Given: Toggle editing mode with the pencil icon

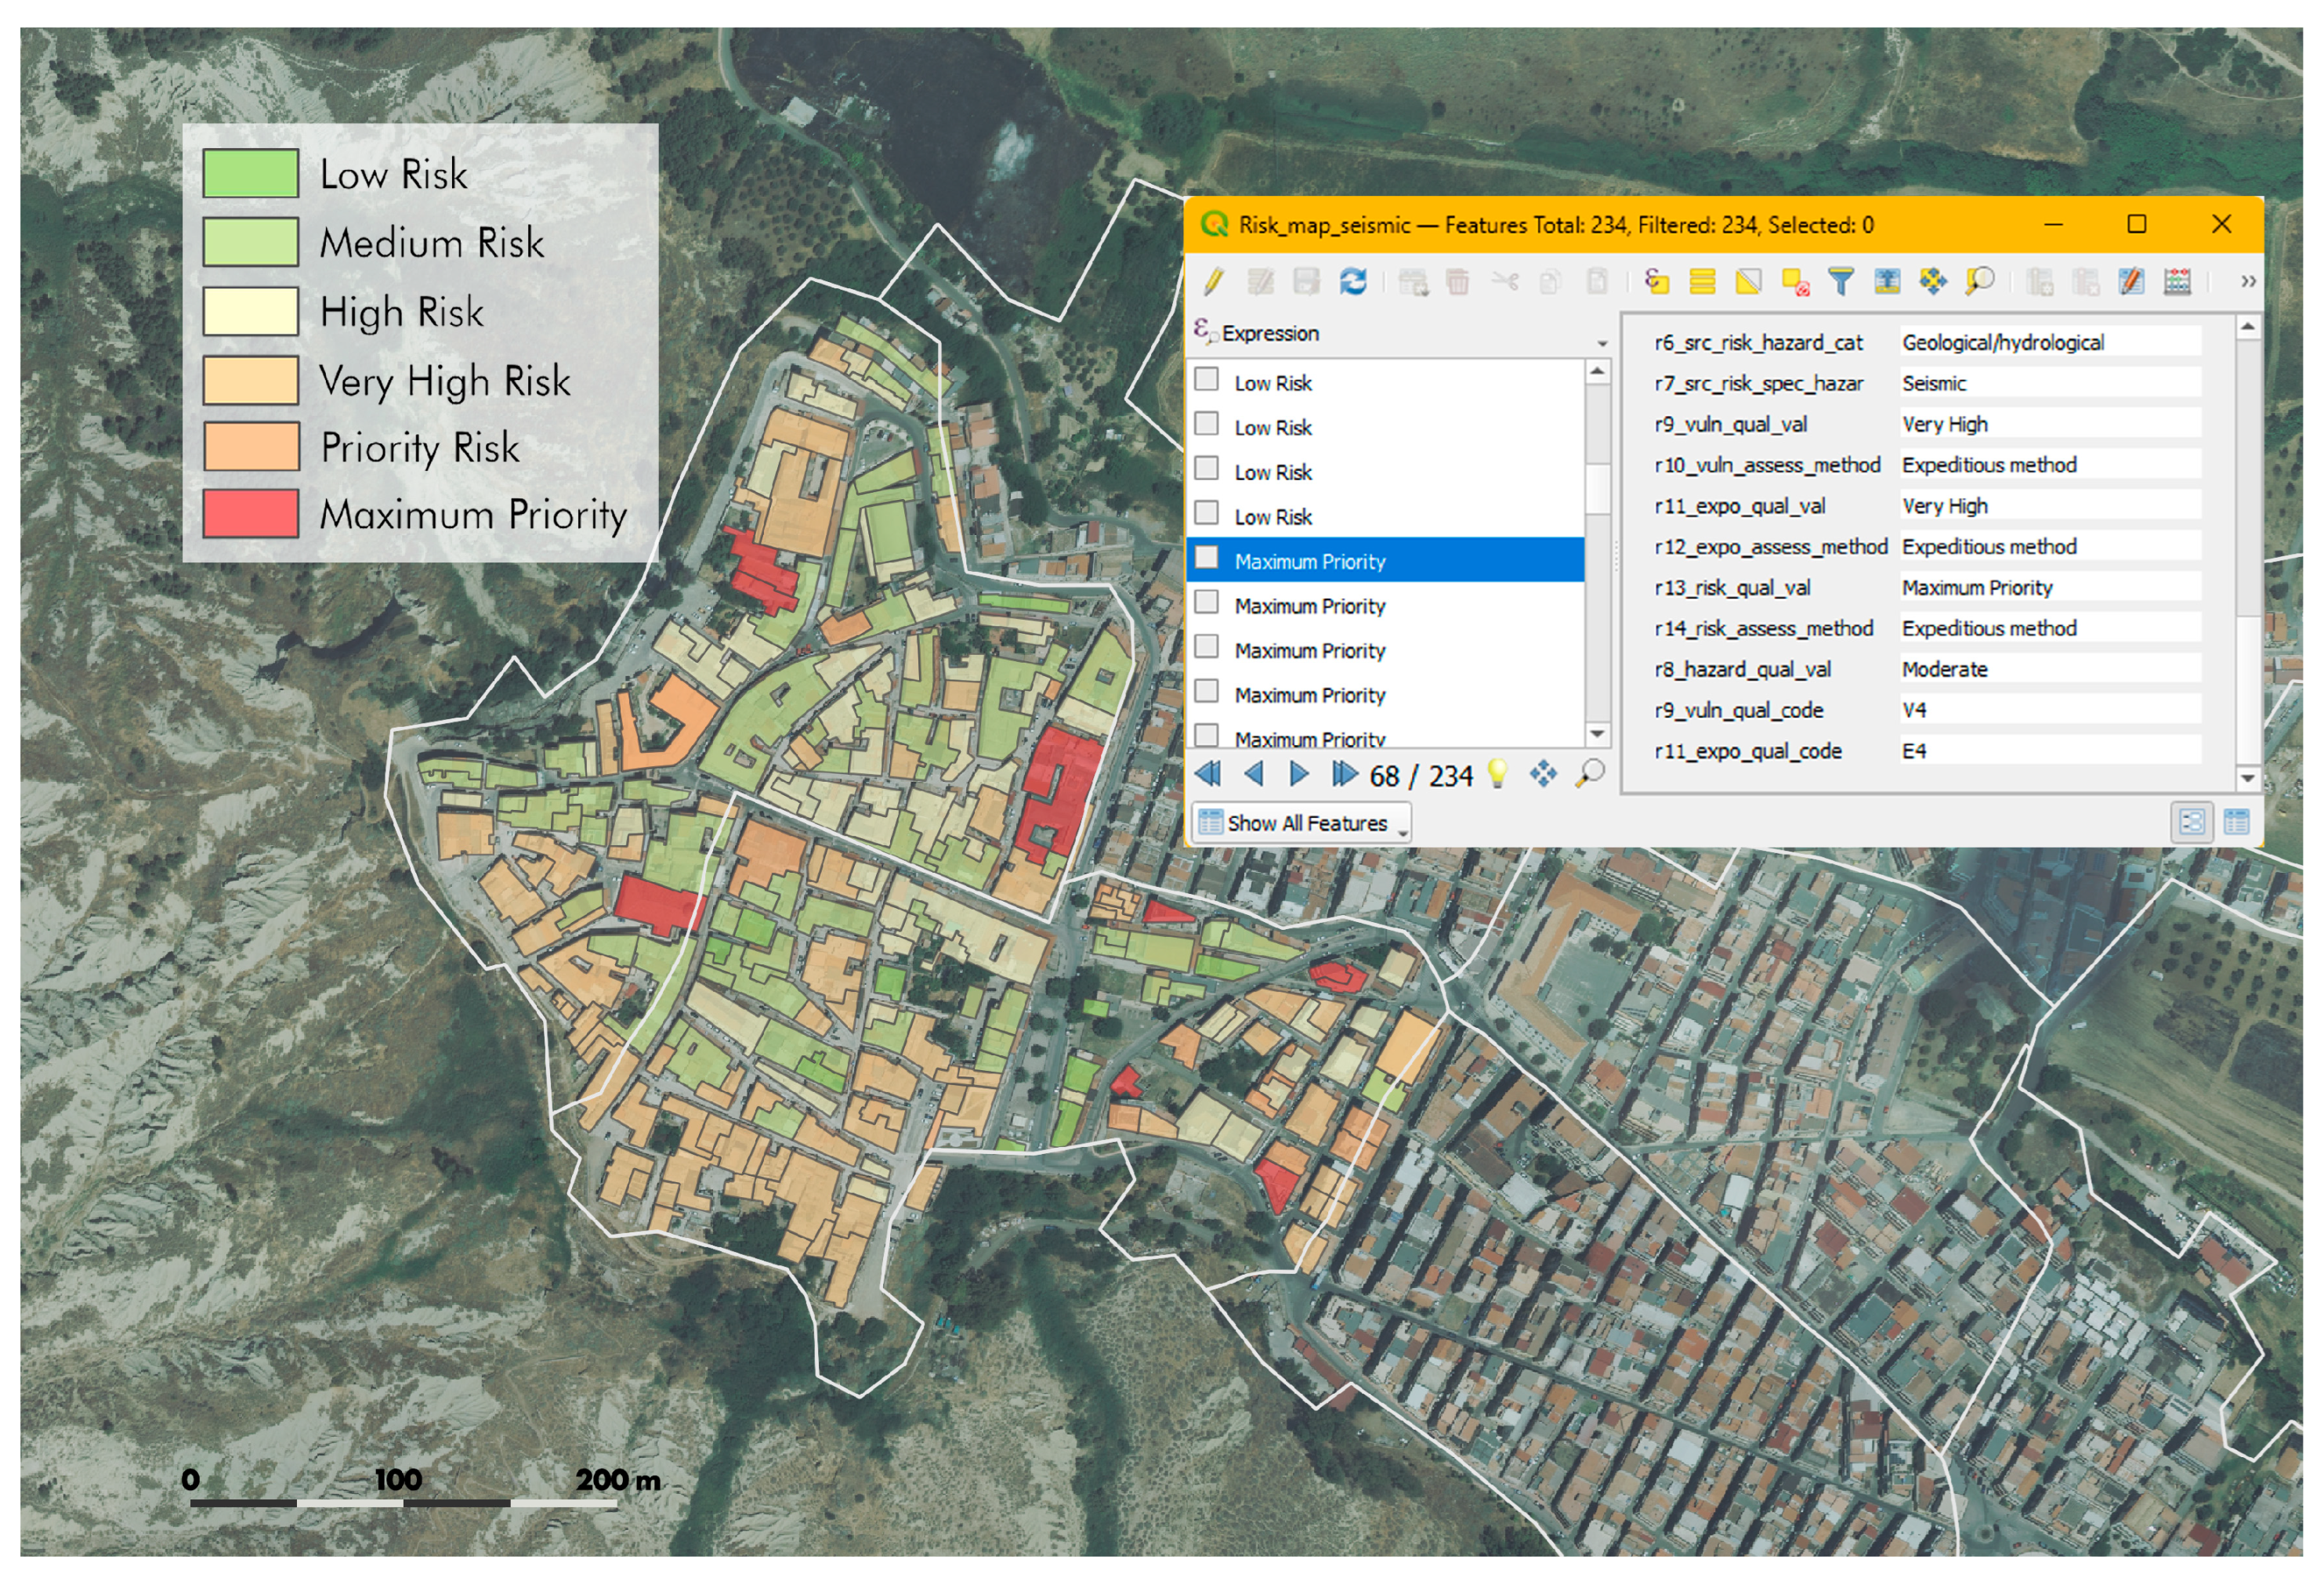Looking at the screenshot, I should coord(1214,282).
